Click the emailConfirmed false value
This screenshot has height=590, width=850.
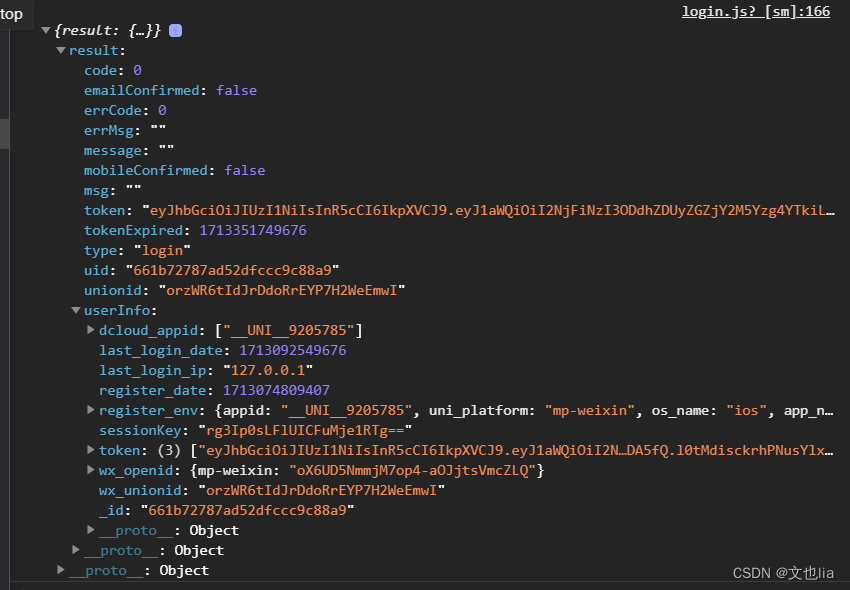coord(236,91)
